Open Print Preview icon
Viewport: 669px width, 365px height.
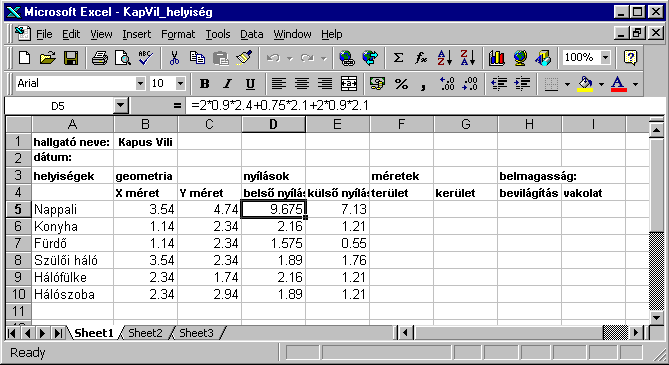[122, 58]
